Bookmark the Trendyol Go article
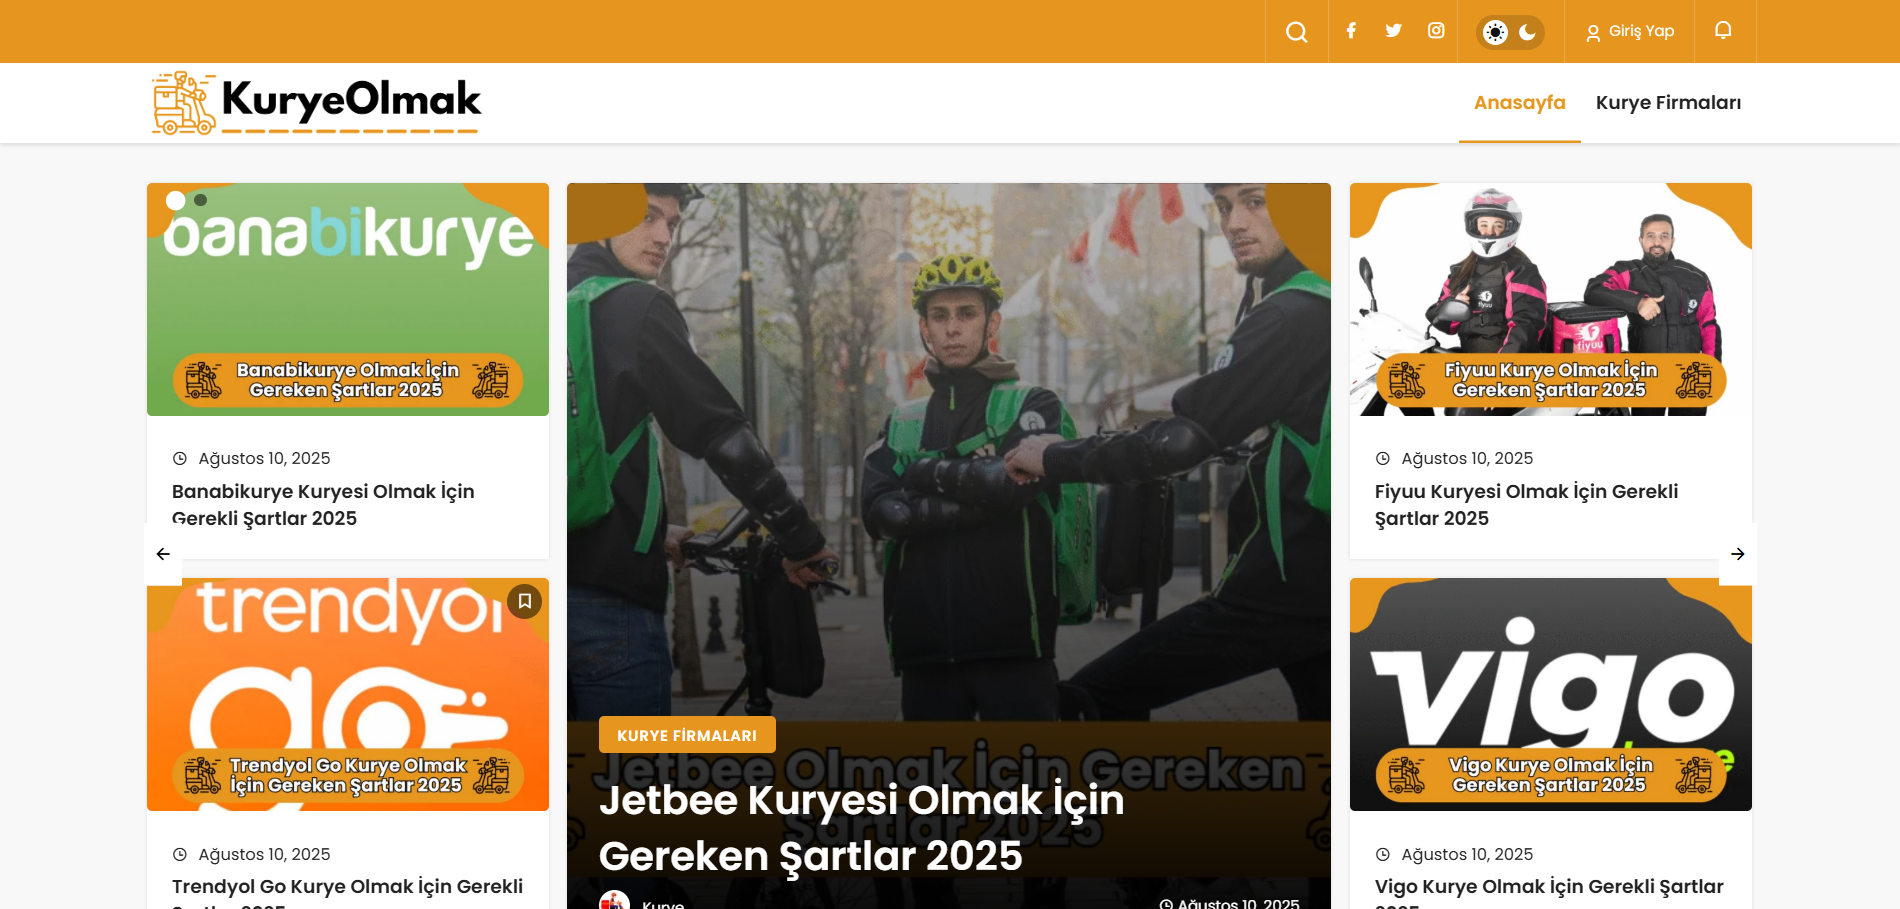1900x909 pixels. tap(525, 601)
